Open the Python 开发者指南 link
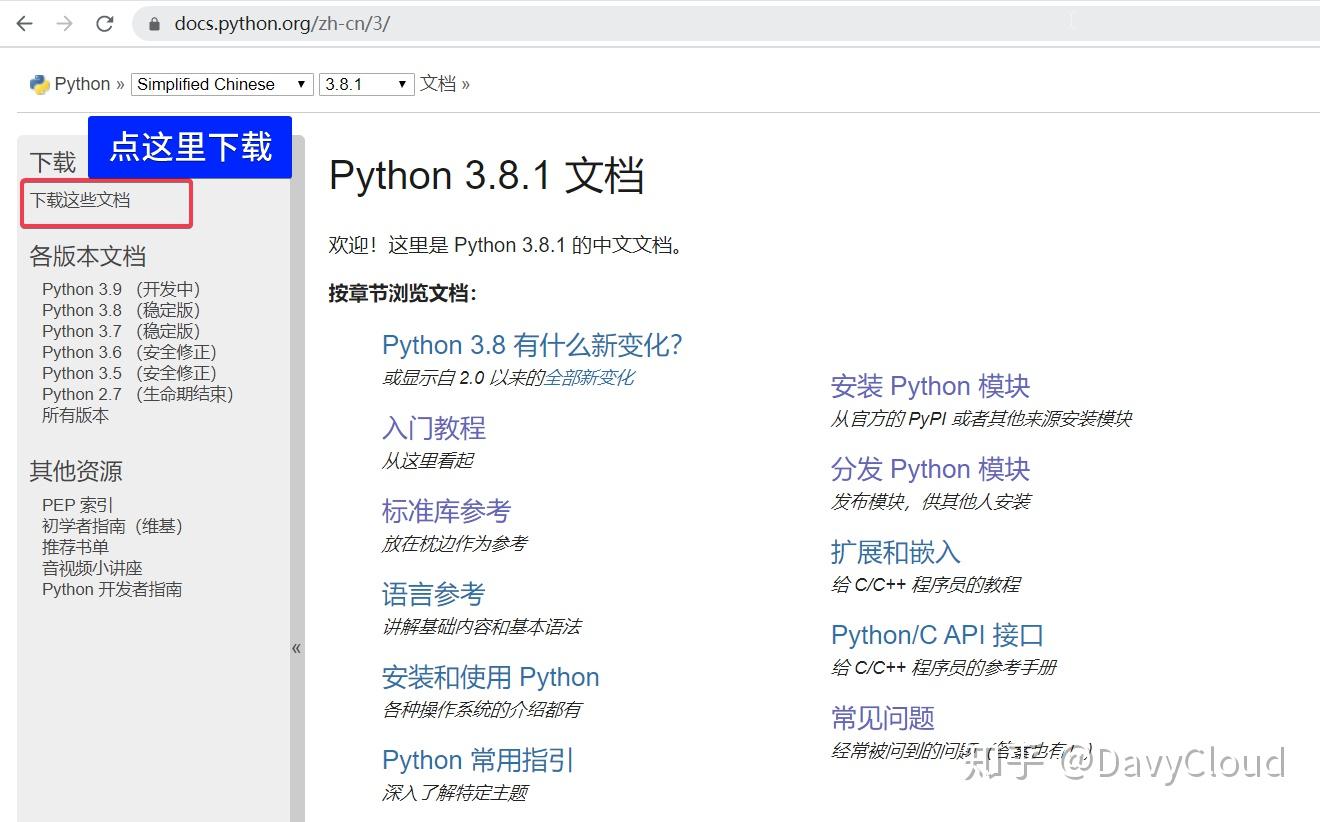The image size is (1320, 822). click(x=112, y=589)
